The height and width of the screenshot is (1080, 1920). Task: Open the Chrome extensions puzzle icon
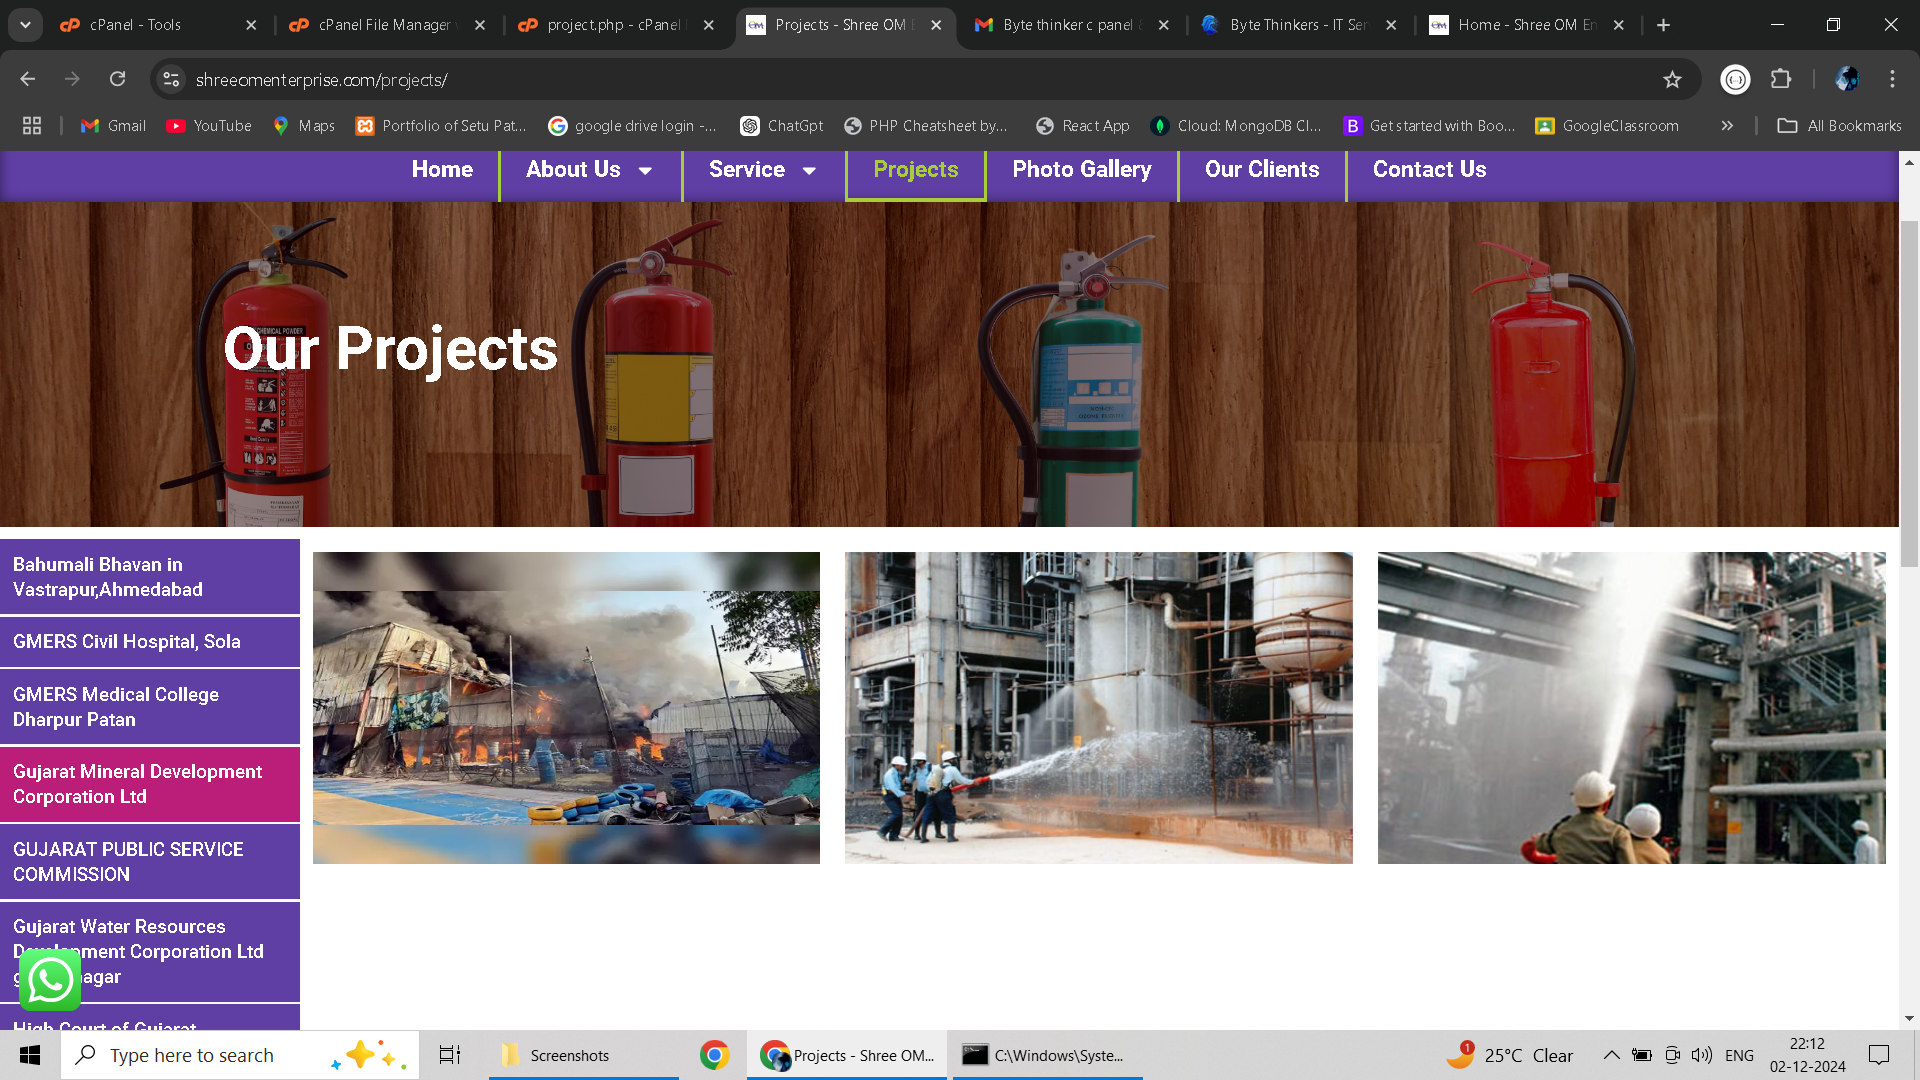point(1781,79)
